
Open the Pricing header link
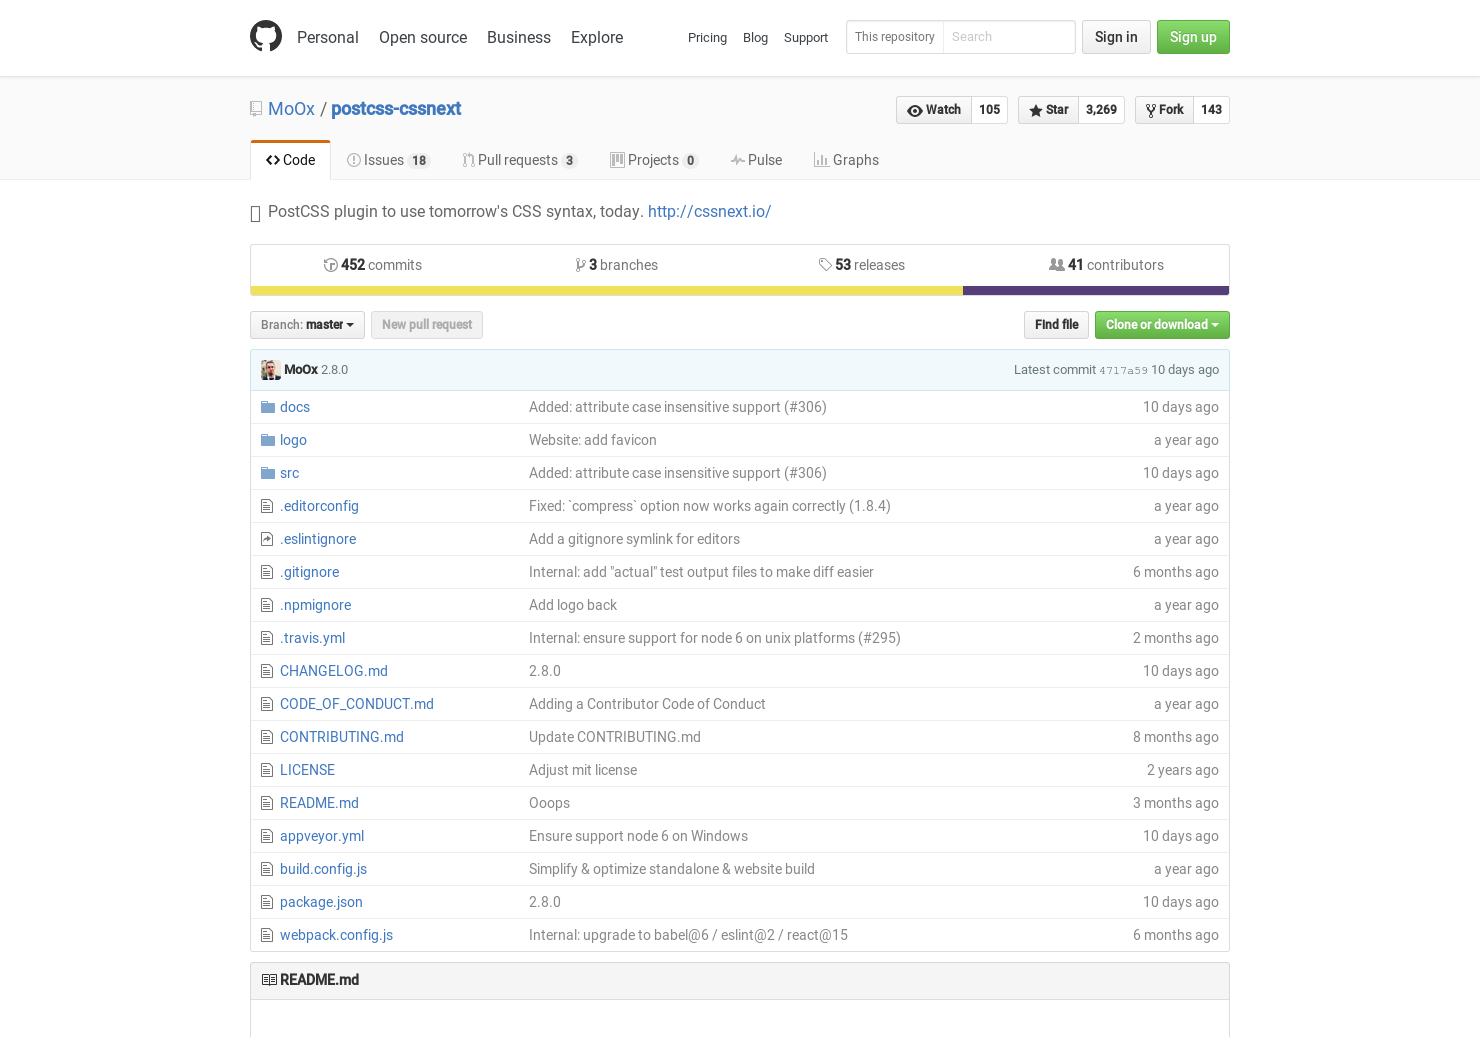point(707,38)
